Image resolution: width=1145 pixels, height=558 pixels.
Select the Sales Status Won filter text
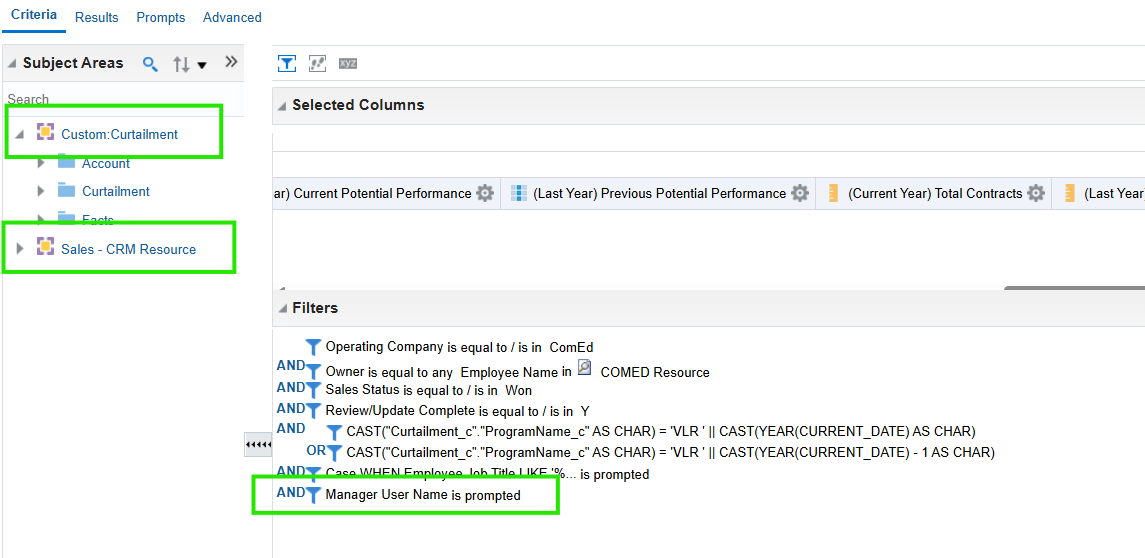pyautogui.click(x=429, y=390)
